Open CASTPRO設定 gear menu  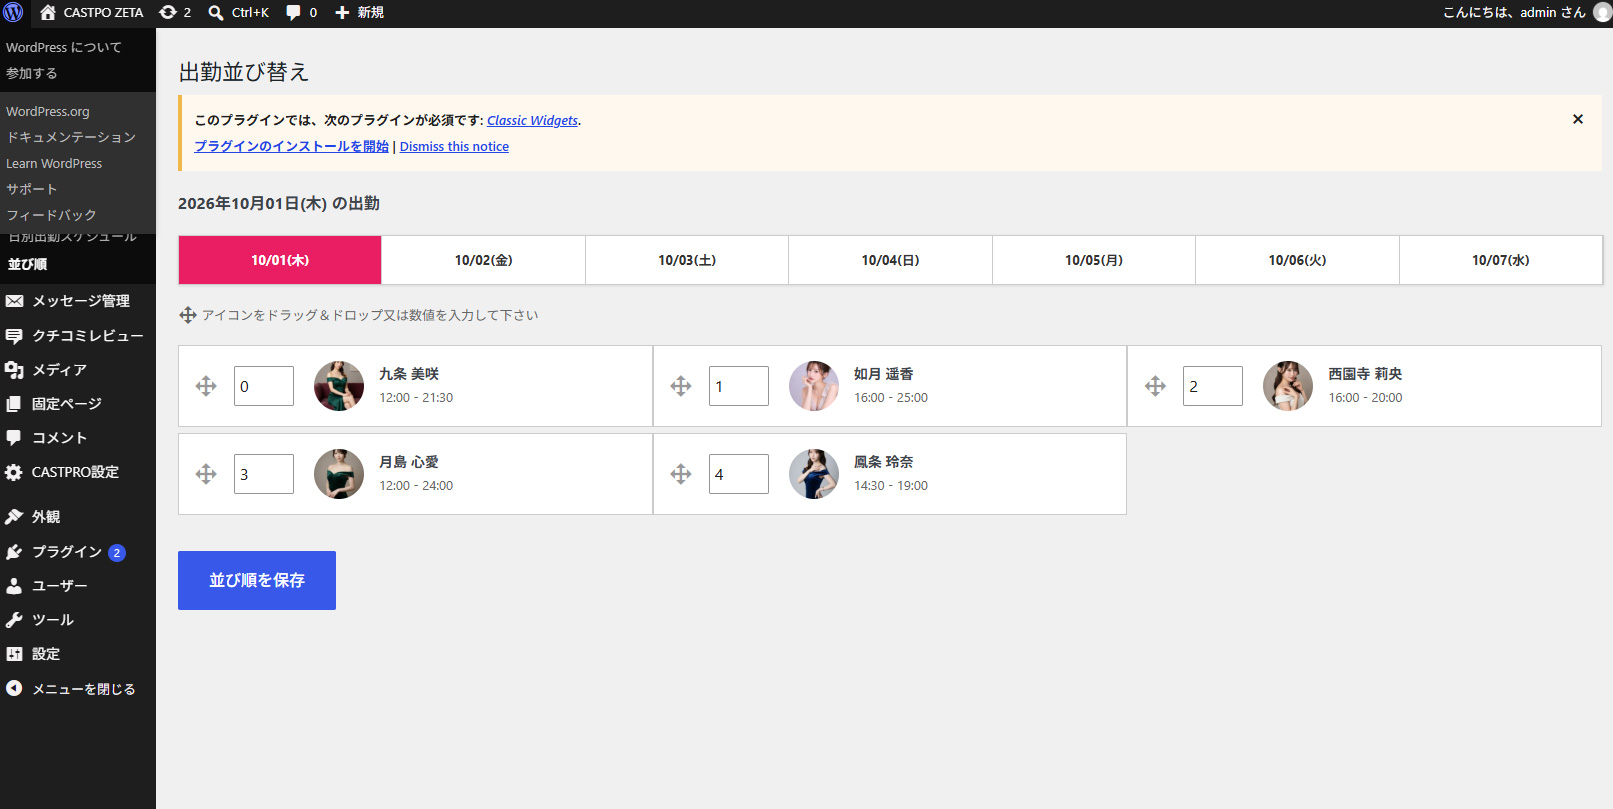(78, 472)
